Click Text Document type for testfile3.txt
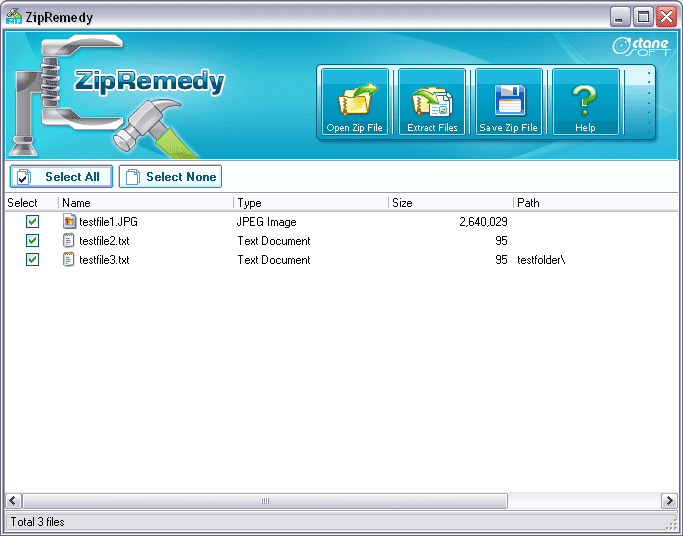The width and height of the screenshot is (683, 536). (x=274, y=260)
